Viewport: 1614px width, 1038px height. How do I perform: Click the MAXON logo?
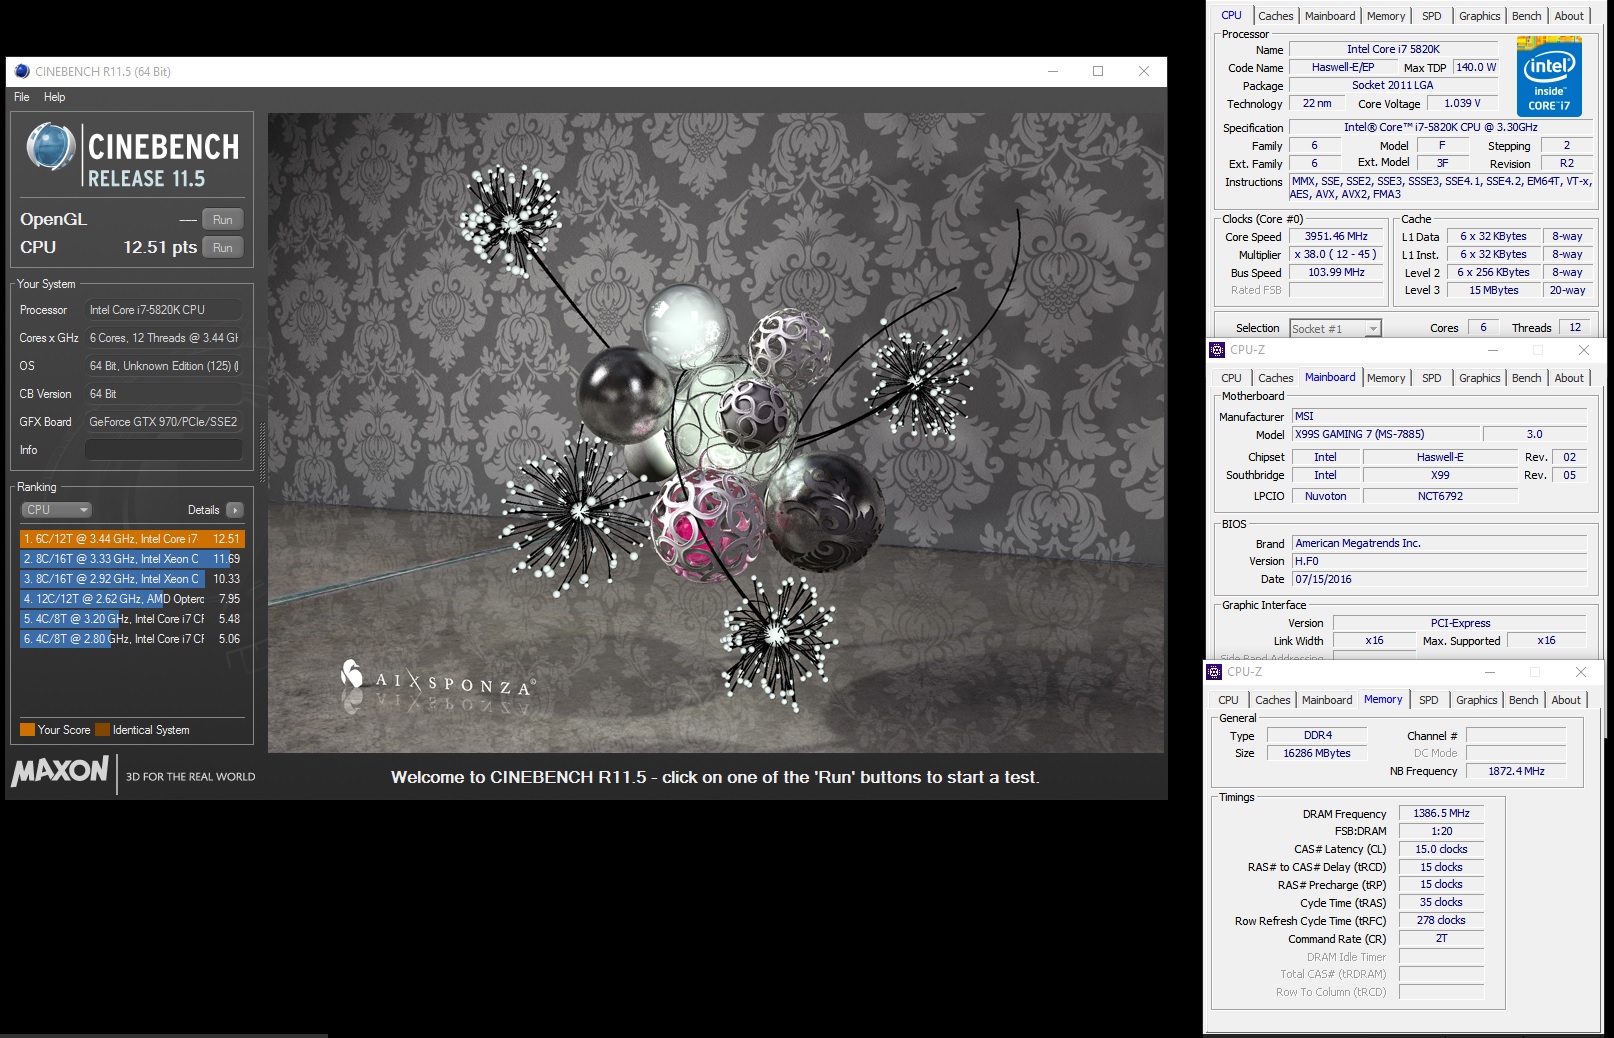(x=60, y=771)
